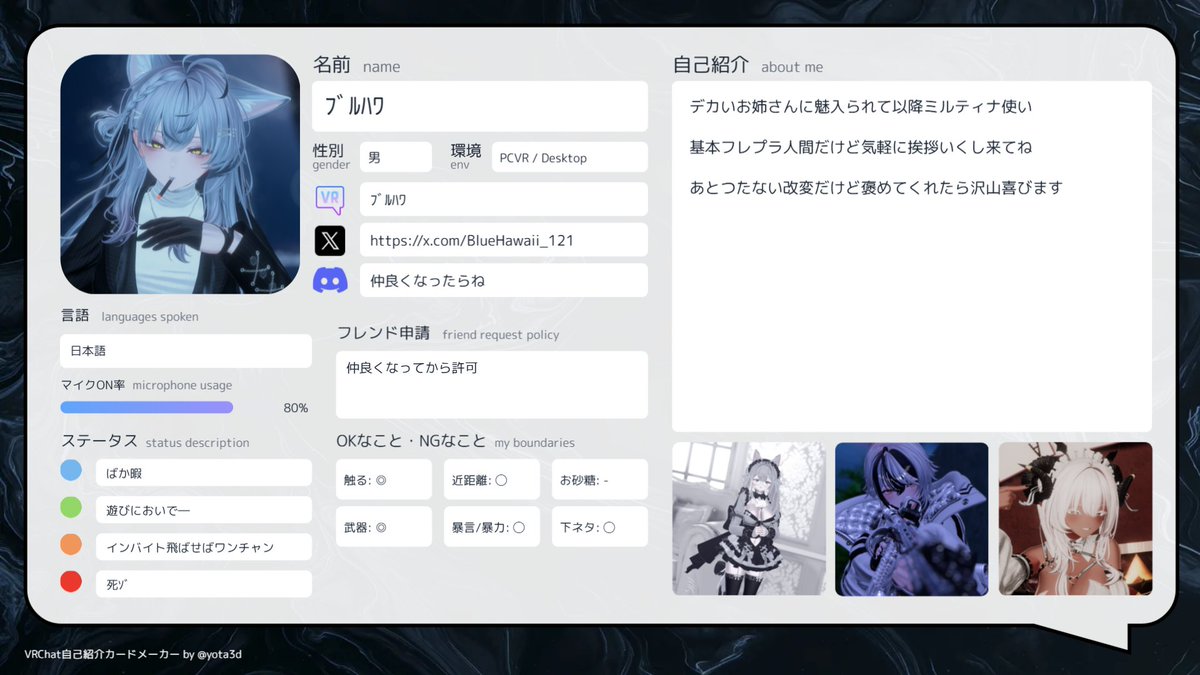Click the 暴言/暴力: ○ boundary box

tap(492, 526)
